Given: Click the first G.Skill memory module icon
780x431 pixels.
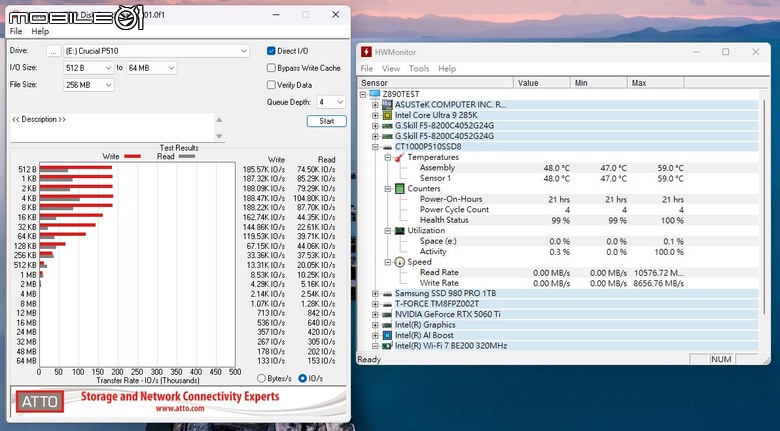Looking at the screenshot, I should [x=387, y=125].
